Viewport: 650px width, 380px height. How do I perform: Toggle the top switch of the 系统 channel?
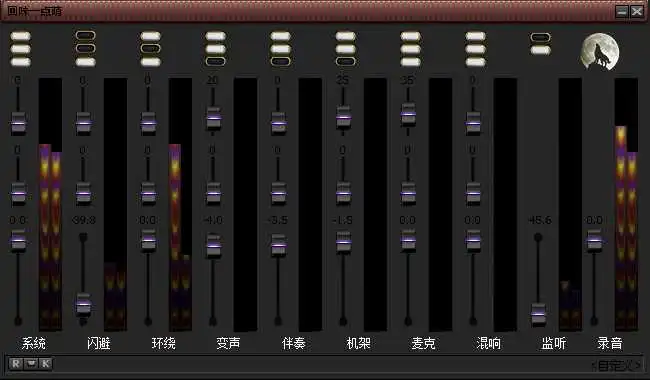click(20, 36)
